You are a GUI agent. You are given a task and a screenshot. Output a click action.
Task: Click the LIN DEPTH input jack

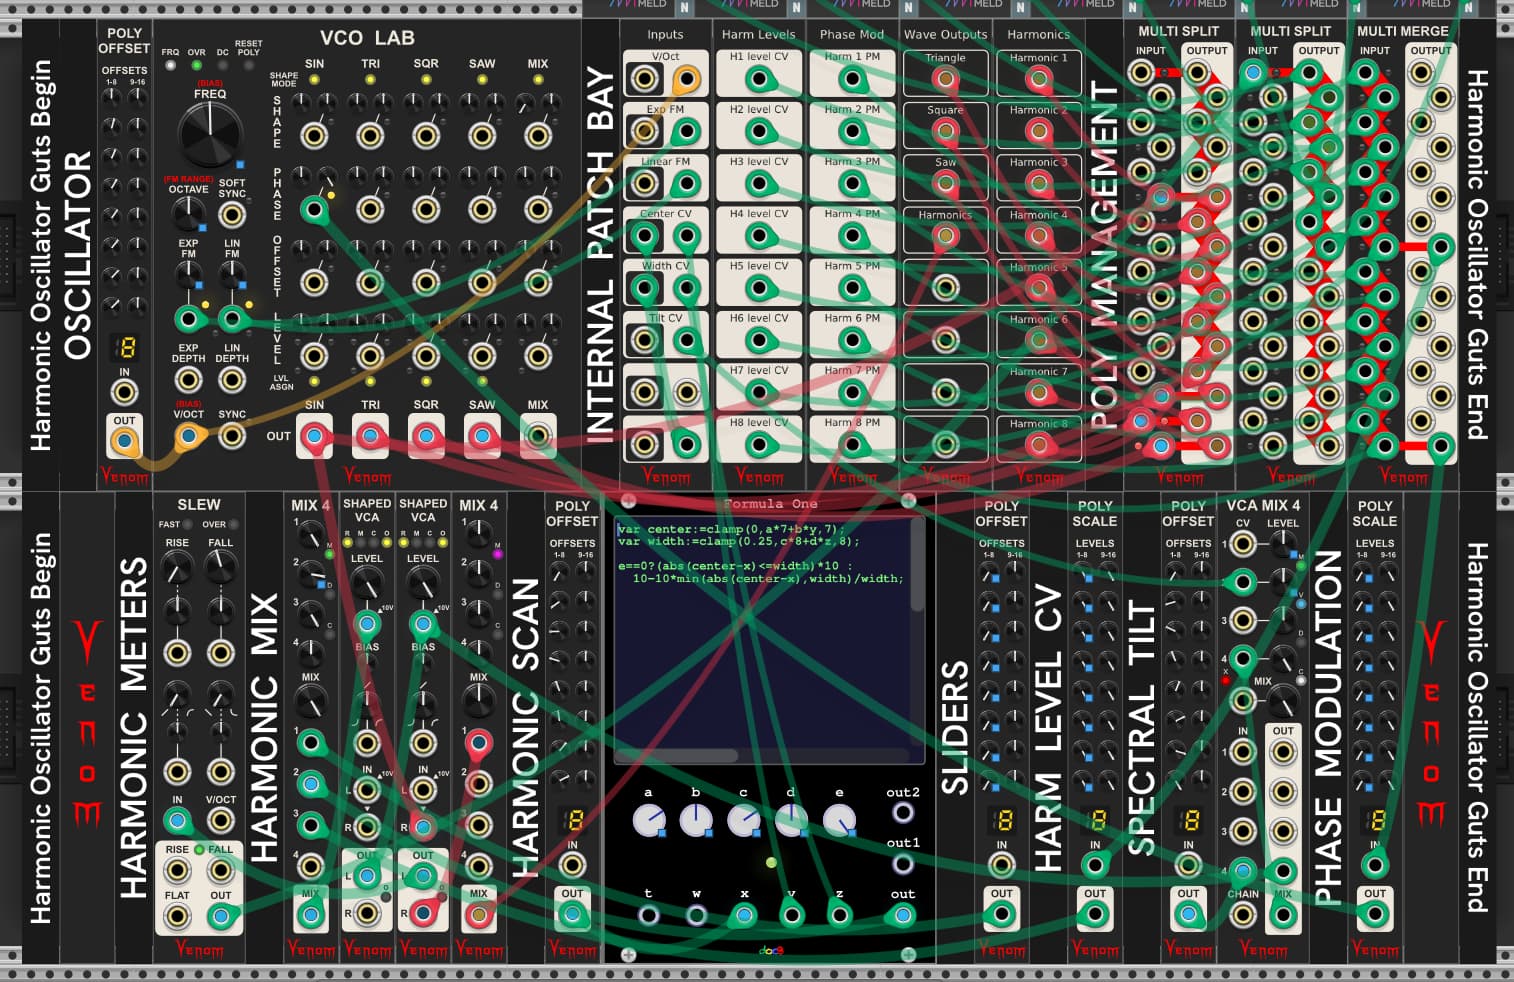pyautogui.click(x=232, y=380)
